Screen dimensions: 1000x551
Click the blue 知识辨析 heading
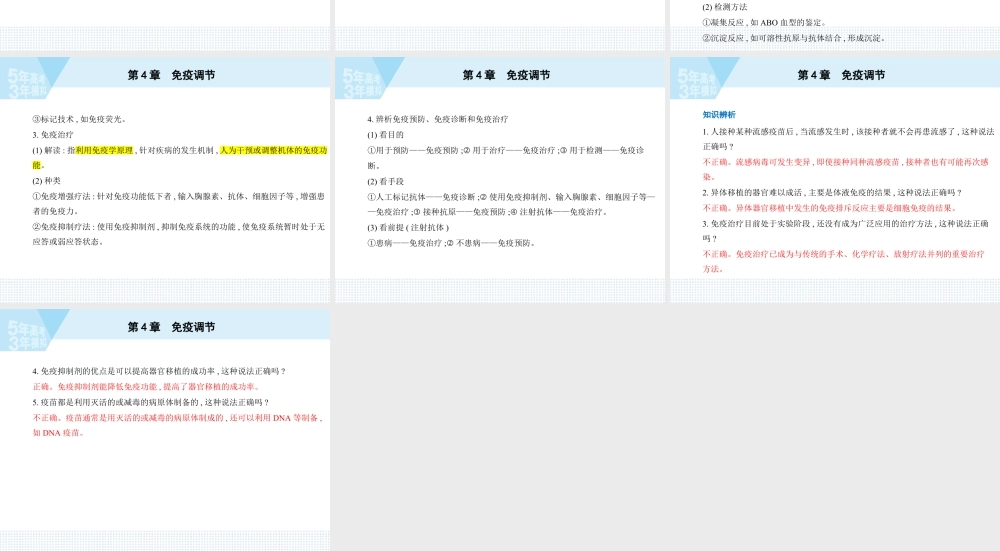pos(719,115)
